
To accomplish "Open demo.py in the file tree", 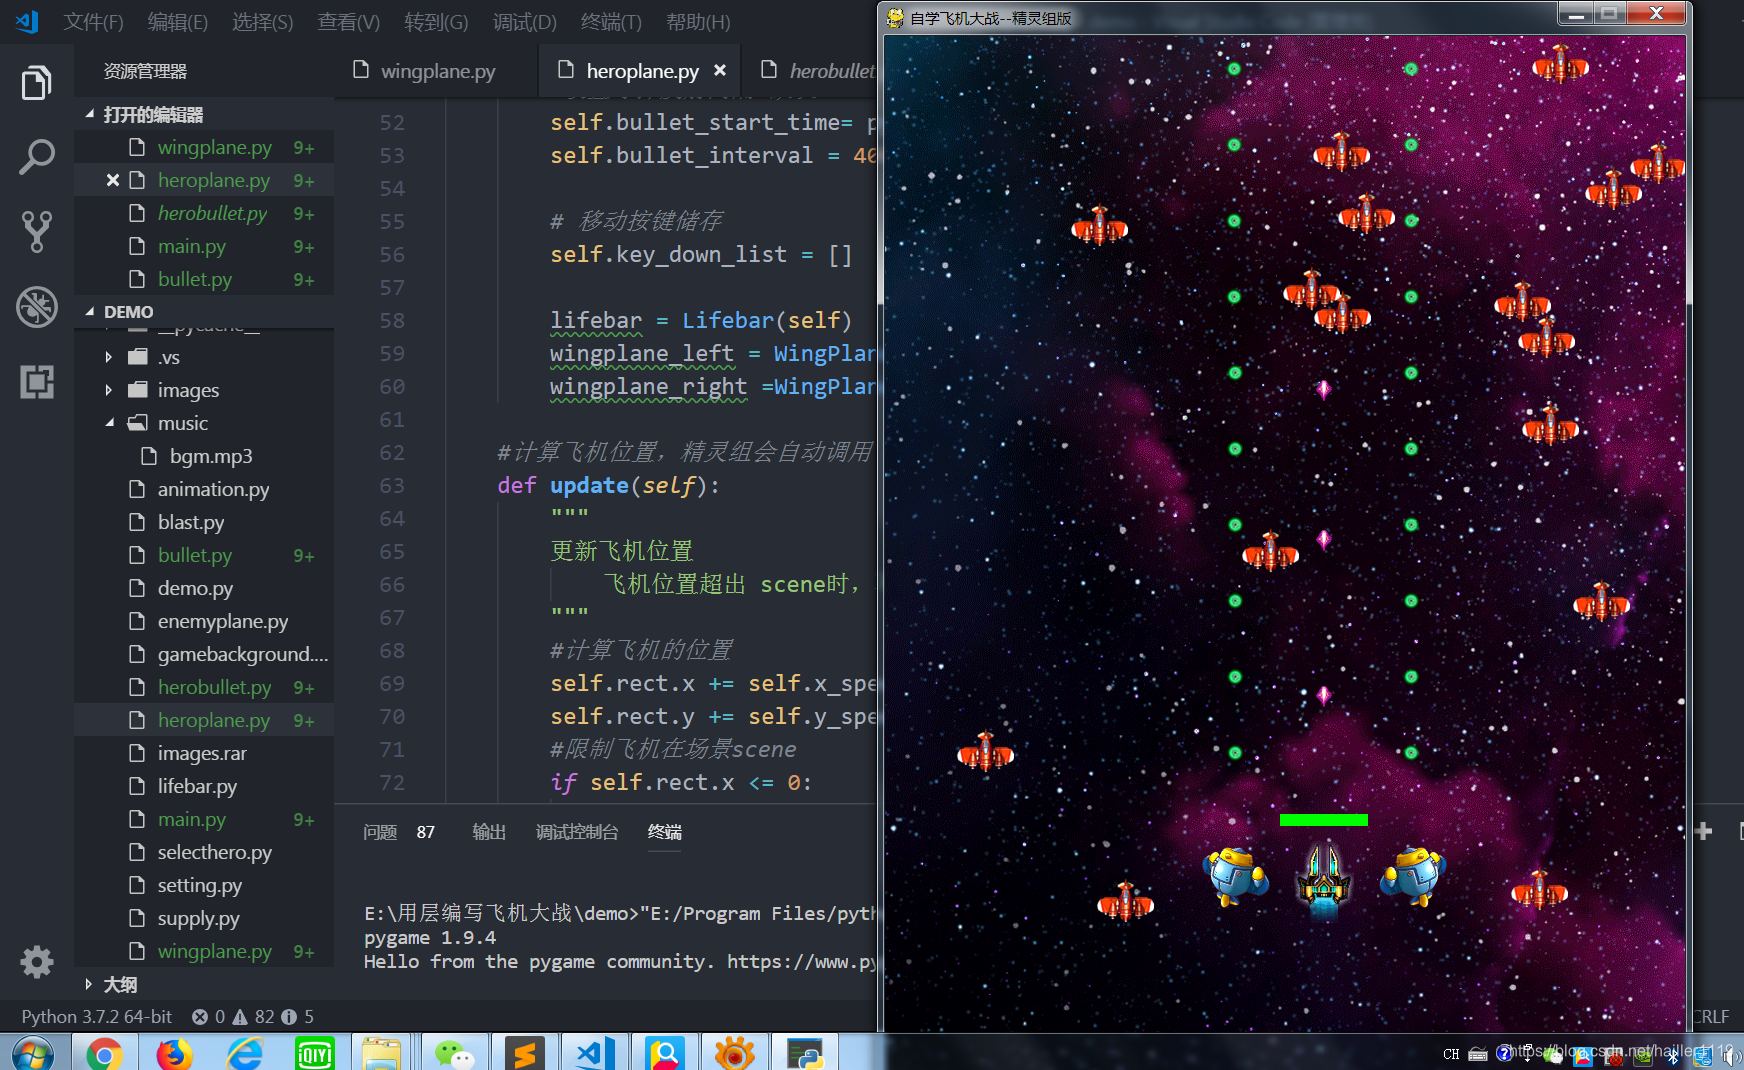I will [195, 588].
